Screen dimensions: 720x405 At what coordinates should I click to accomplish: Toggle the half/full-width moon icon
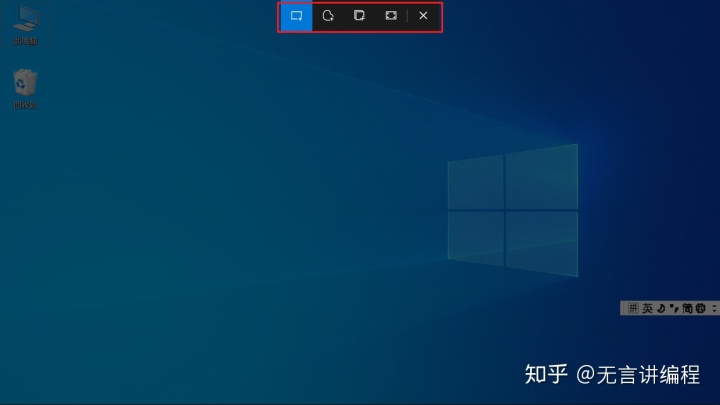click(661, 308)
